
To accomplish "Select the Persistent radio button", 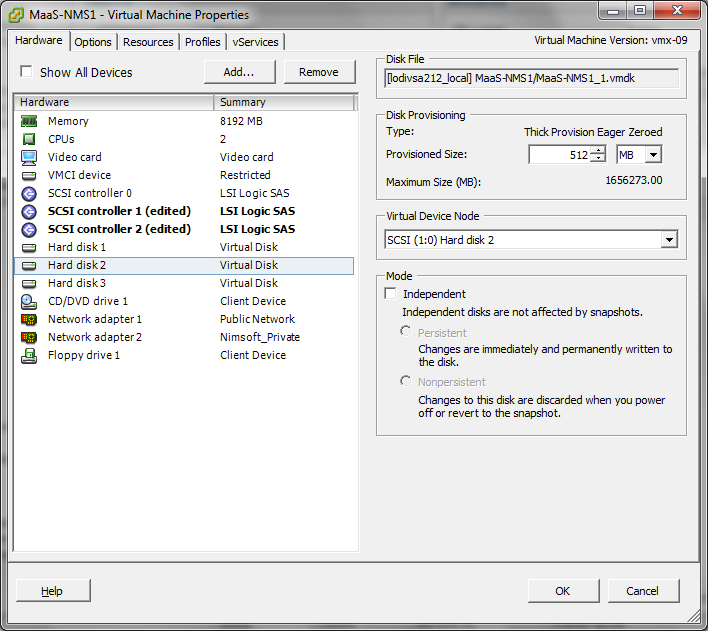I will 405,331.
